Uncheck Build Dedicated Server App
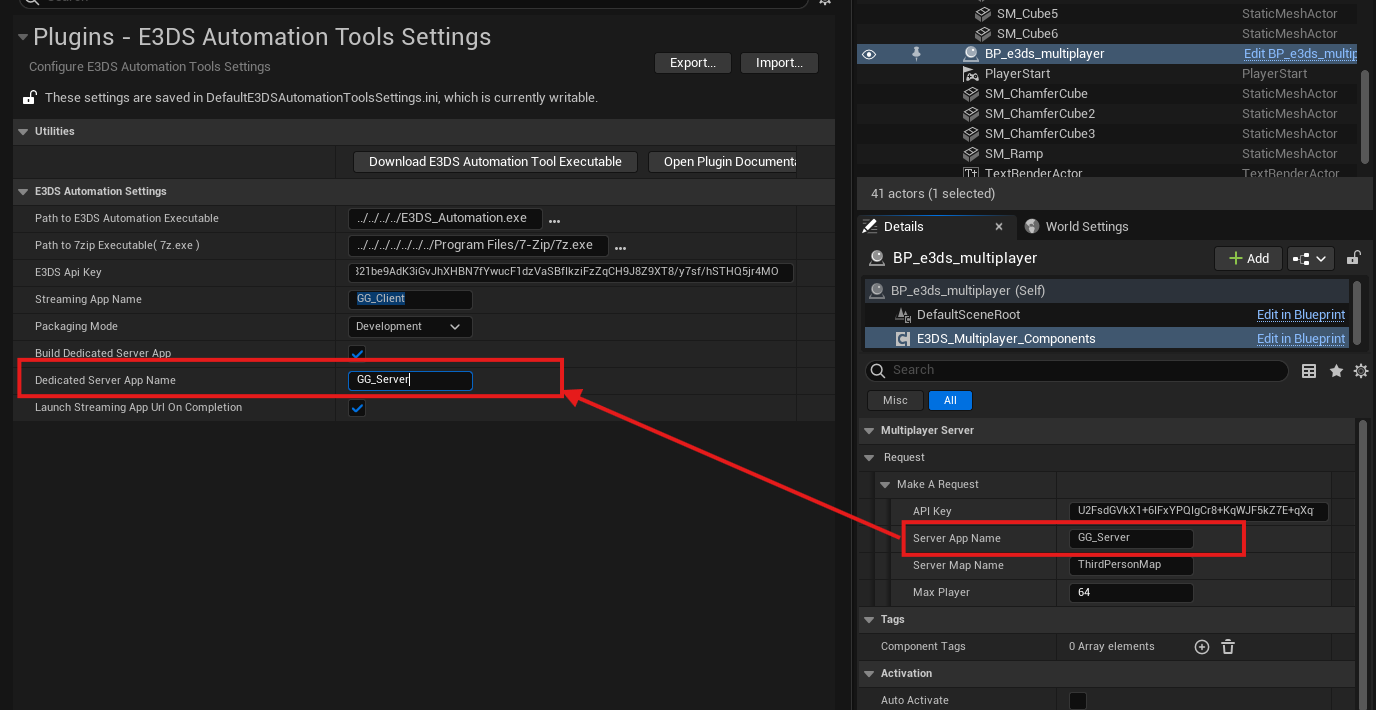 [x=357, y=354]
